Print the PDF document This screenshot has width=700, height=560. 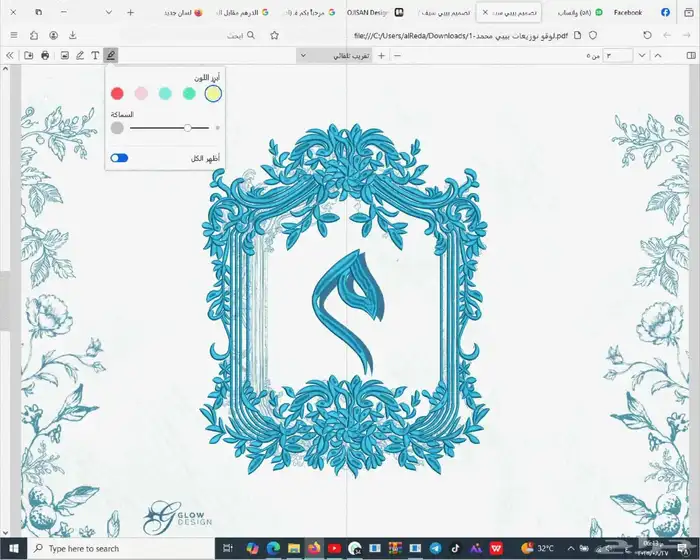pyautogui.click(x=46, y=55)
